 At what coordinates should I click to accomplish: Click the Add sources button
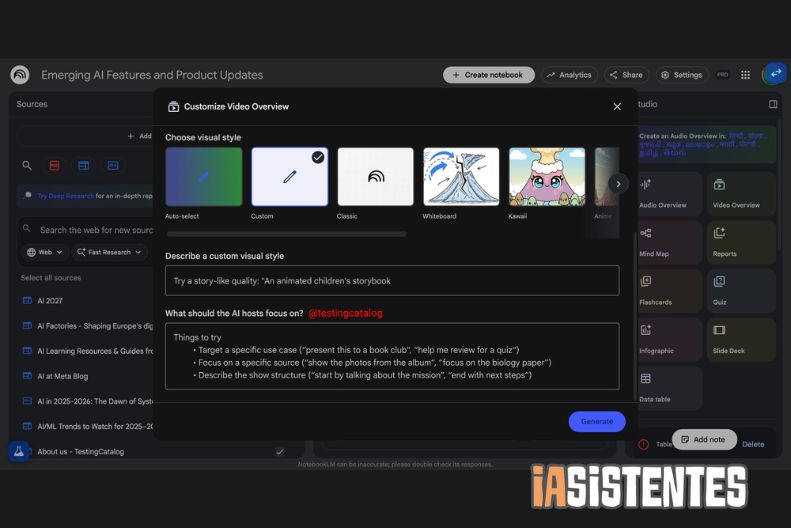[x=139, y=136]
